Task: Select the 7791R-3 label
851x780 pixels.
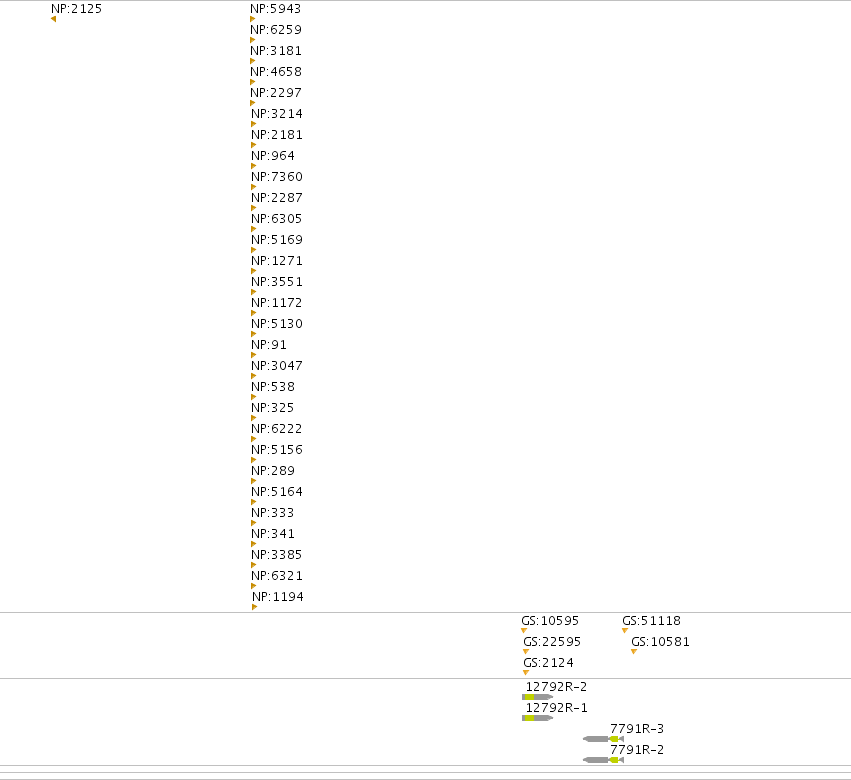Action: (637, 729)
